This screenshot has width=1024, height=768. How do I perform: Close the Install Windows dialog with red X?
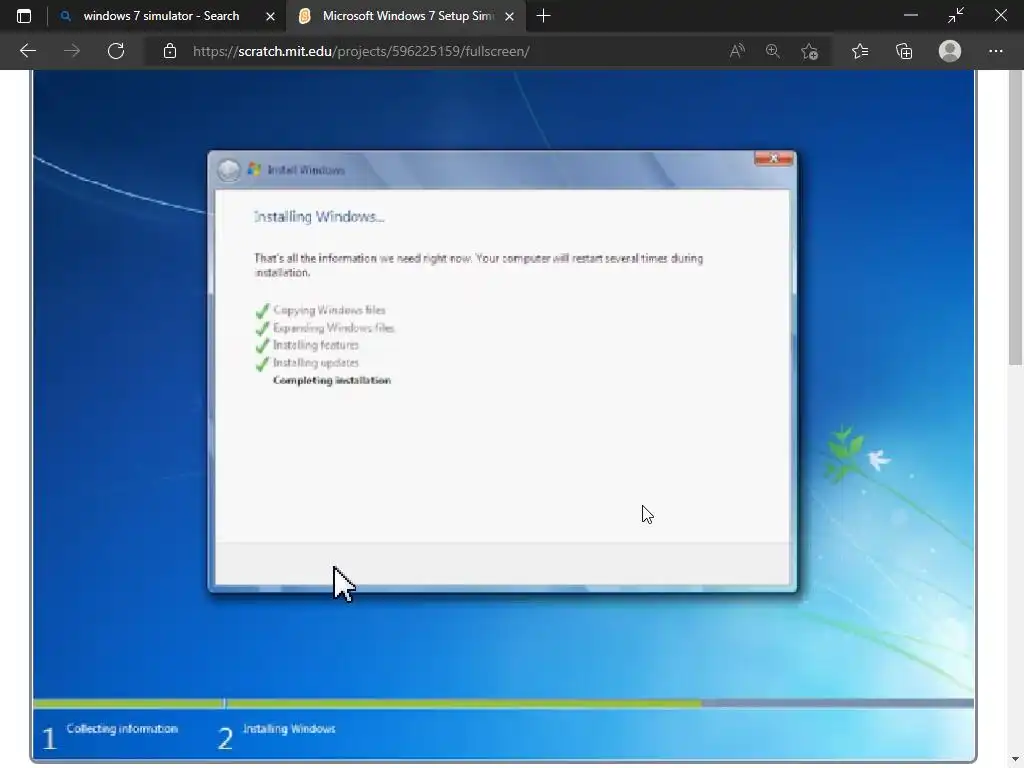click(774, 159)
